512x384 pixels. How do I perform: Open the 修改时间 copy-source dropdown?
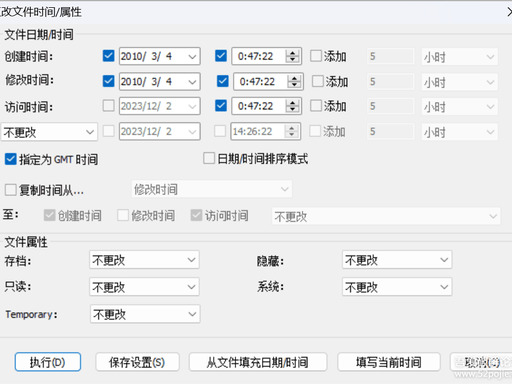(212, 189)
